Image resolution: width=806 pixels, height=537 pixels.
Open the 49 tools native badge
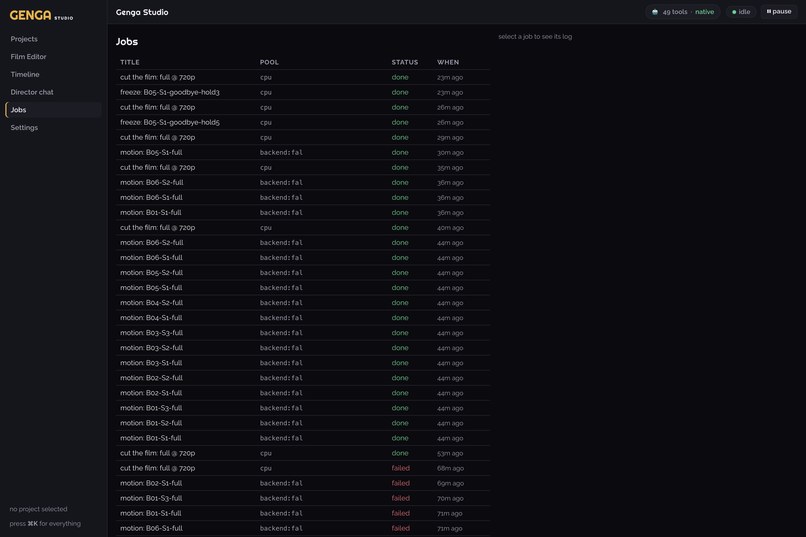(x=683, y=12)
